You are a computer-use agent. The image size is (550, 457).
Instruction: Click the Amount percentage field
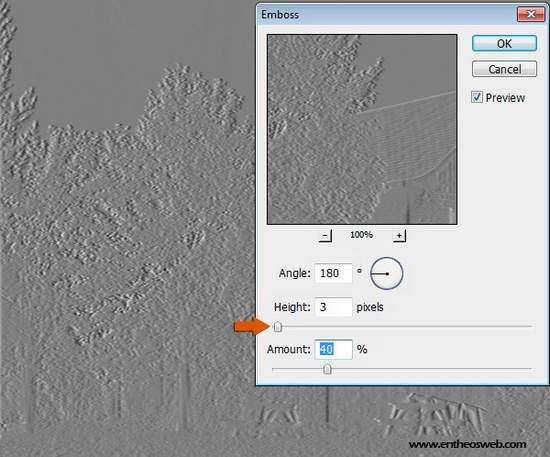(x=334, y=349)
